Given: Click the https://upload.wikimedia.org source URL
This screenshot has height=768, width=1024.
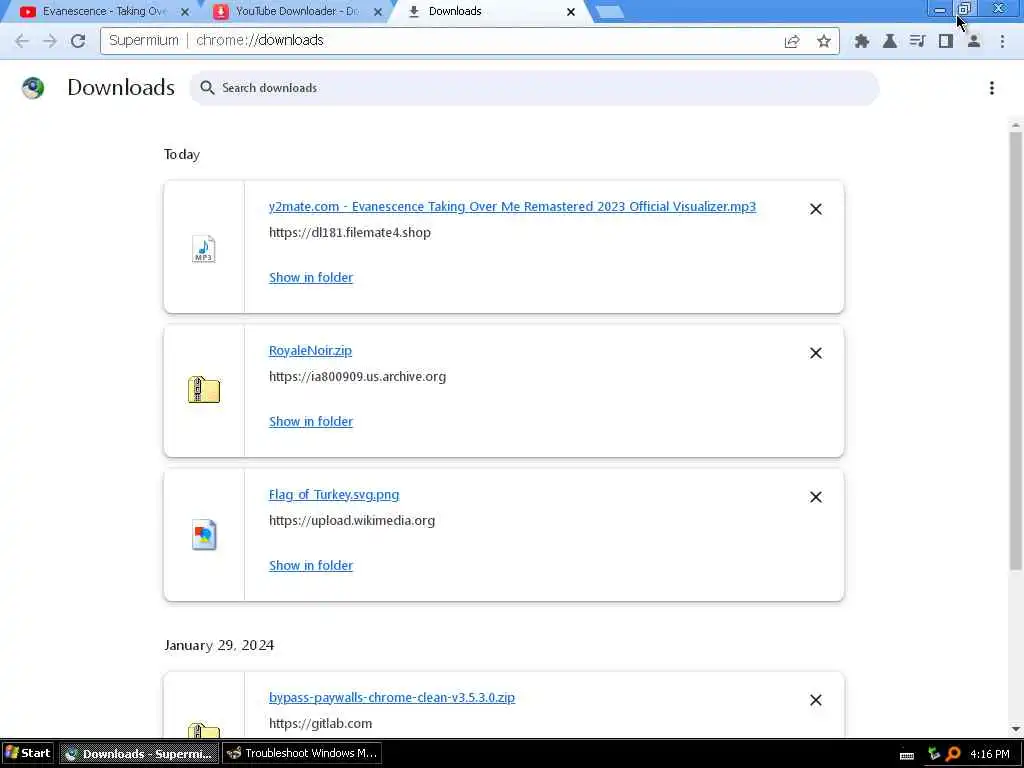Looking at the screenshot, I should [351, 520].
